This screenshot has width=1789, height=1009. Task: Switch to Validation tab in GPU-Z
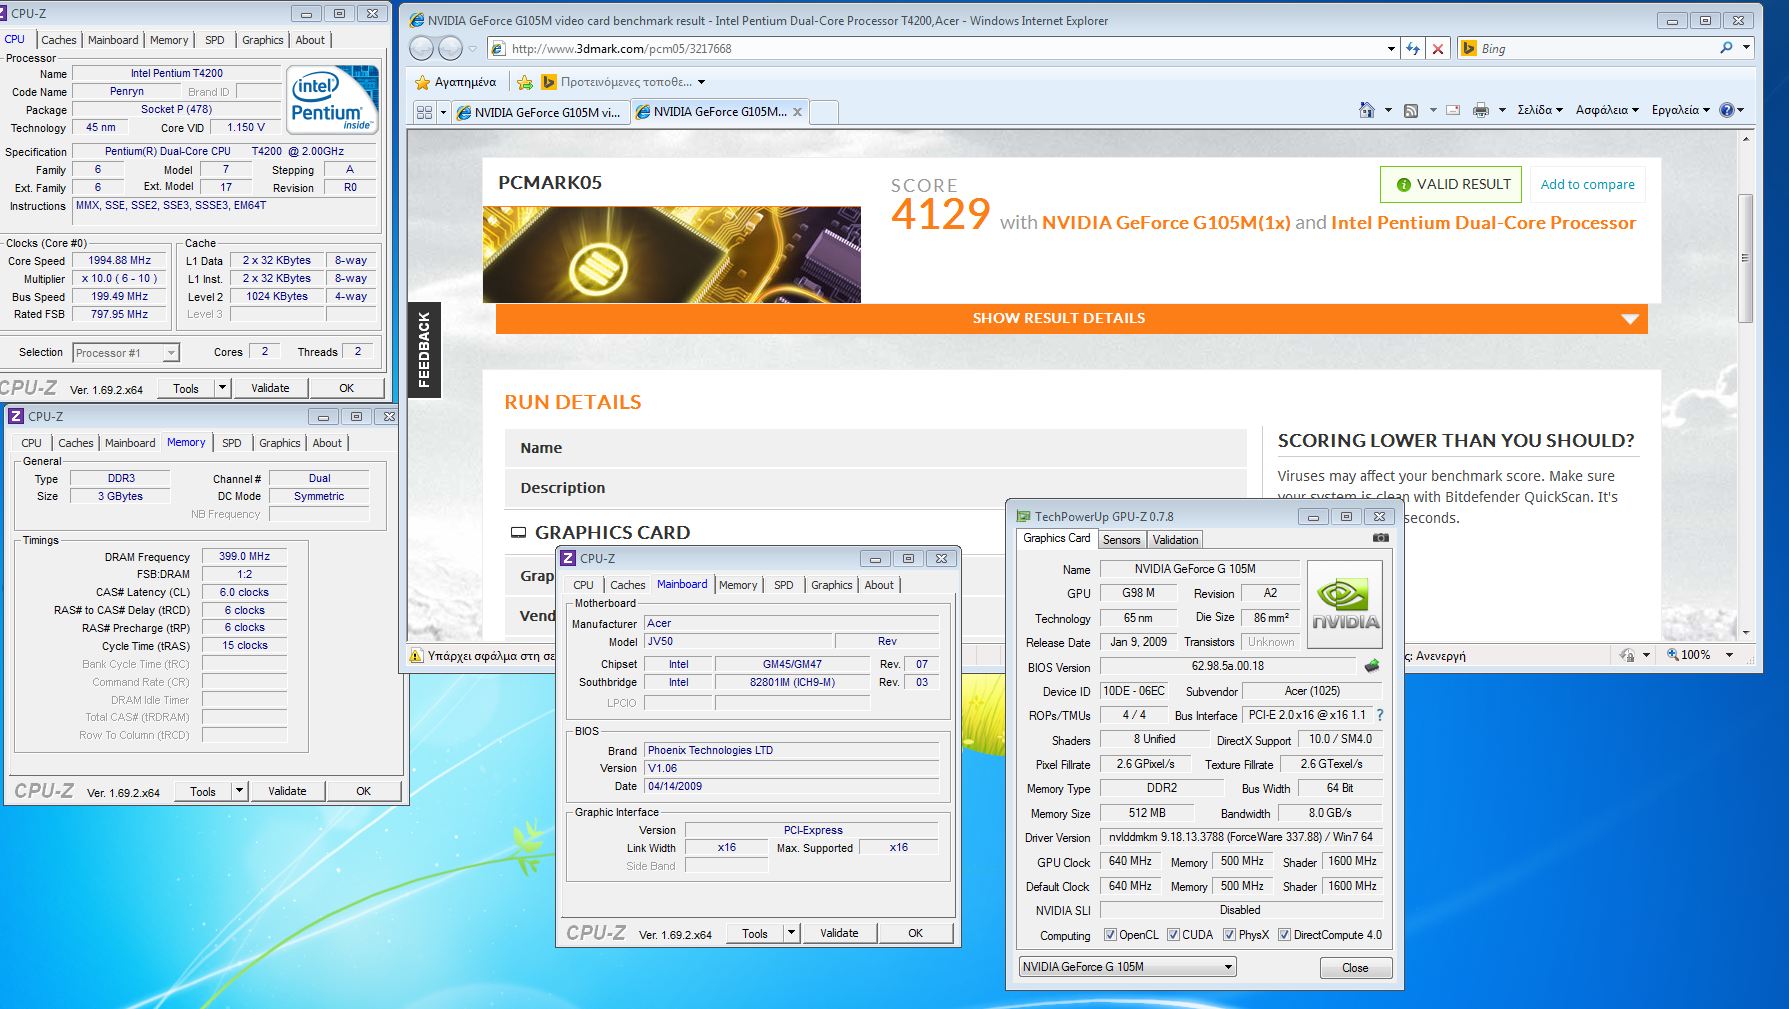[1175, 539]
